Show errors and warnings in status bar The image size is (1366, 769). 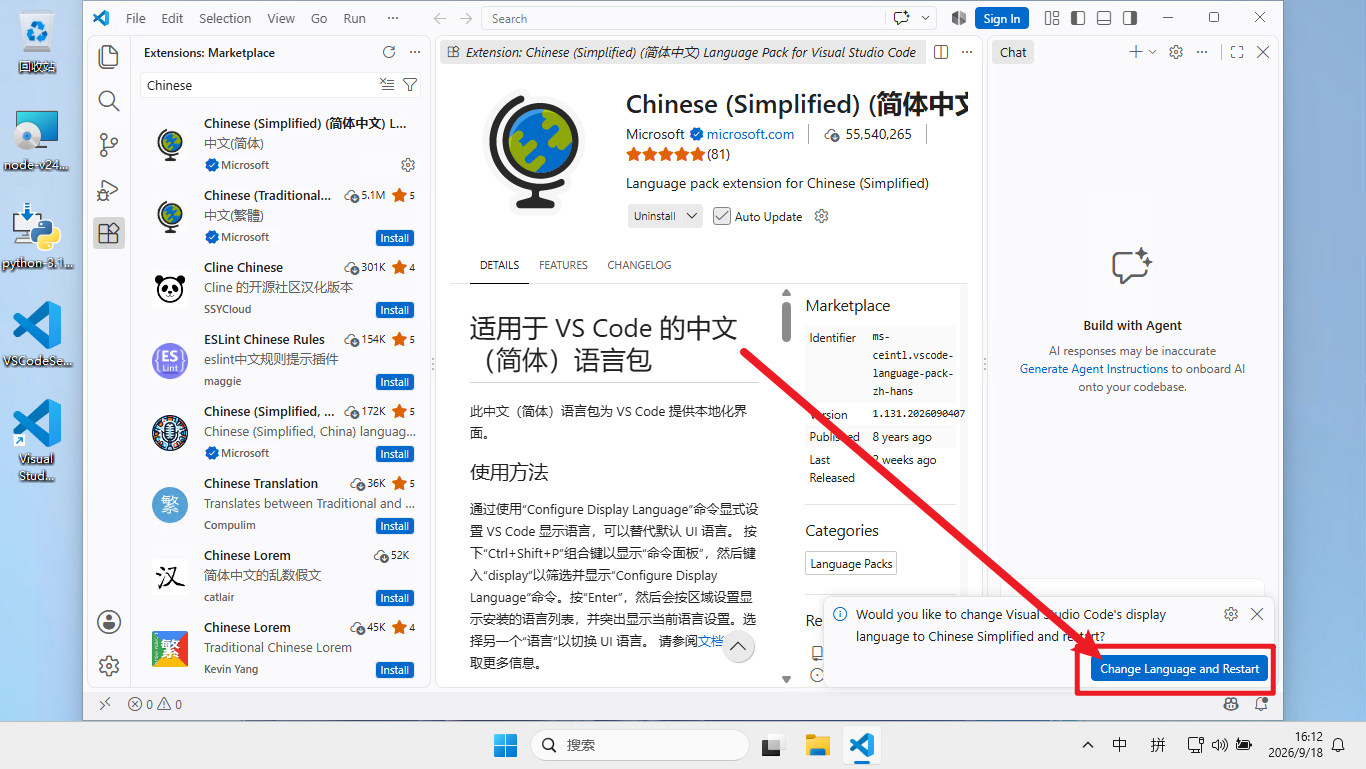click(155, 704)
